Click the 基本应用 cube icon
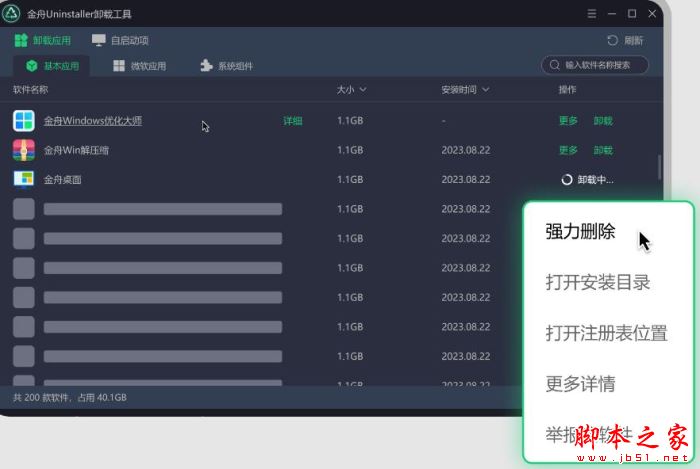Viewport: 700px width, 469px height. (x=32, y=66)
